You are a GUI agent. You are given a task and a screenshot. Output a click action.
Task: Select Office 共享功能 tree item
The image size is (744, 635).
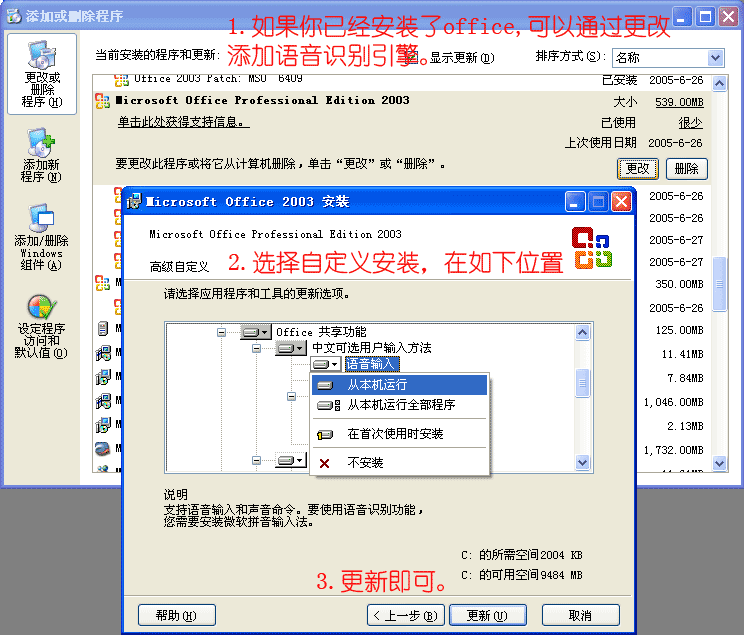click(x=321, y=332)
